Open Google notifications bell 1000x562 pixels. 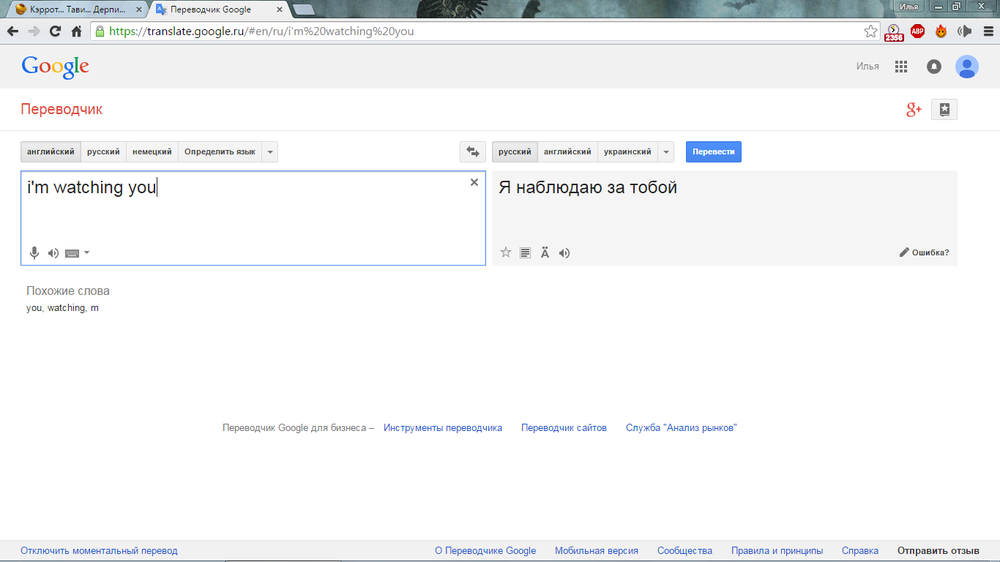click(934, 66)
